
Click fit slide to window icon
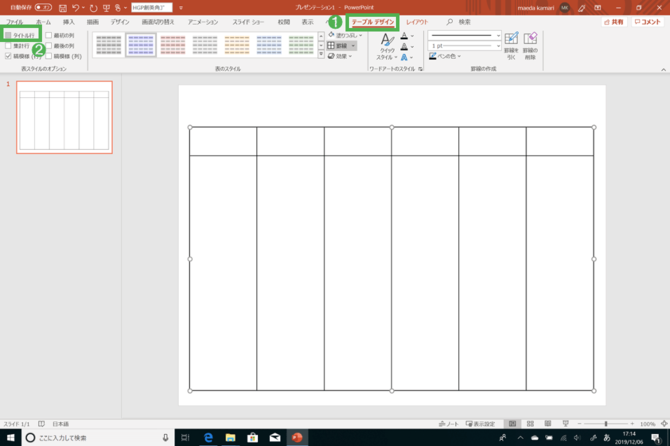pos(664,424)
